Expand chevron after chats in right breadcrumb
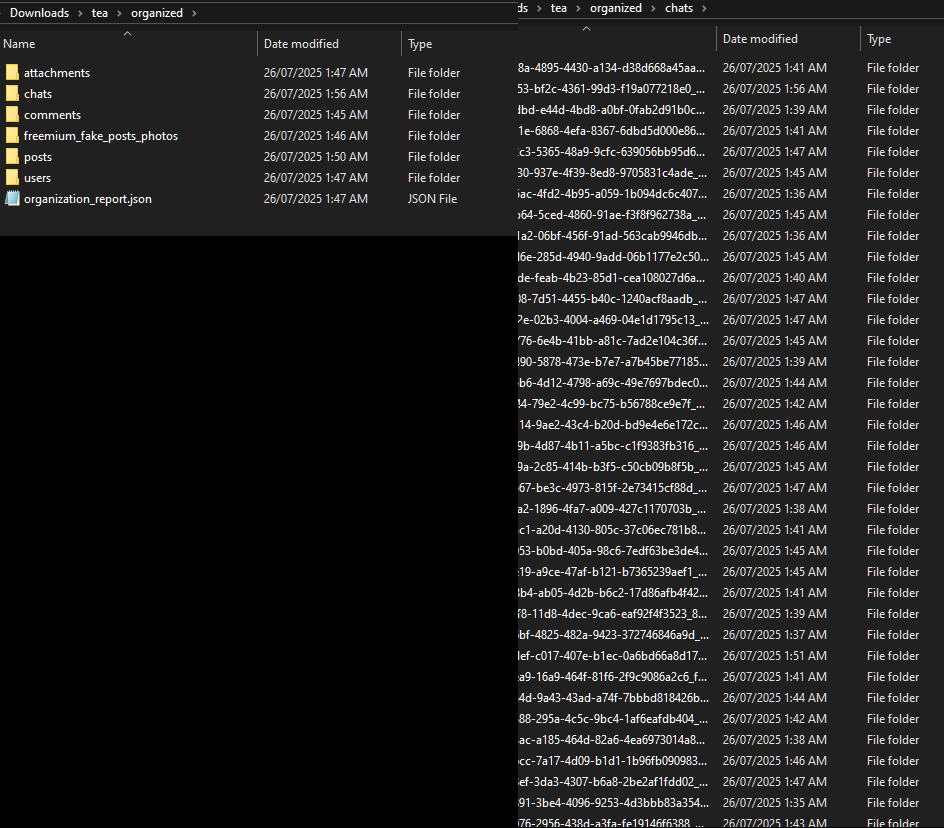This screenshot has width=944, height=828. (704, 8)
